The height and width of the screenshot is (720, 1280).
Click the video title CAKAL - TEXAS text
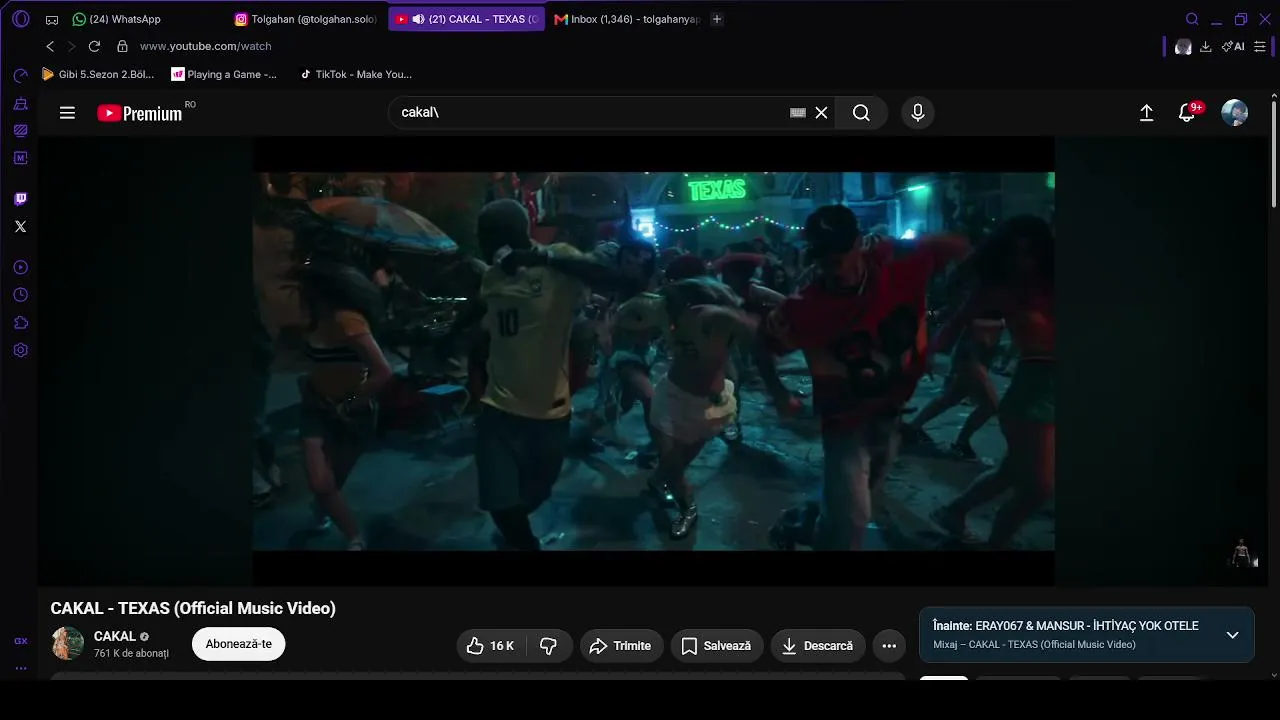(x=193, y=608)
